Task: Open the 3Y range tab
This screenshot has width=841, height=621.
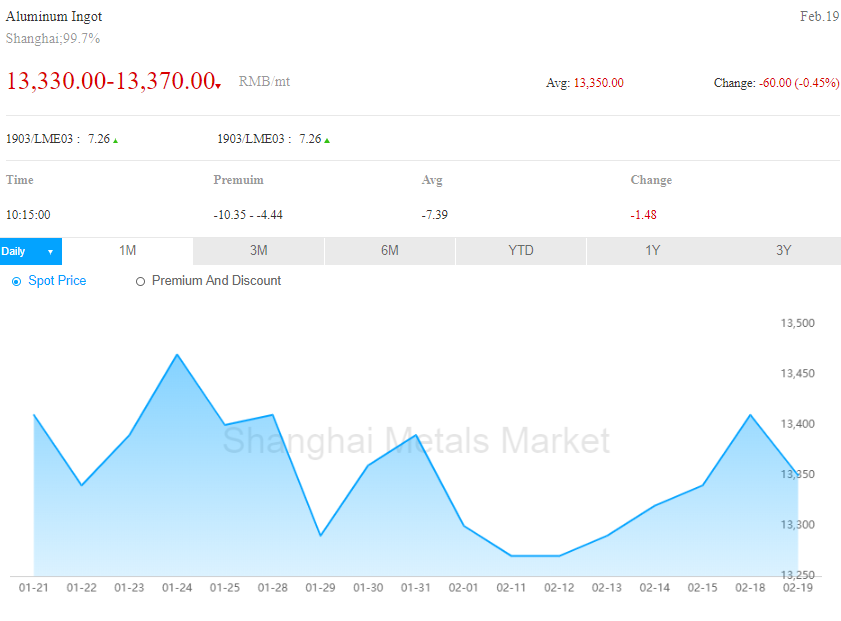Action: [783, 251]
